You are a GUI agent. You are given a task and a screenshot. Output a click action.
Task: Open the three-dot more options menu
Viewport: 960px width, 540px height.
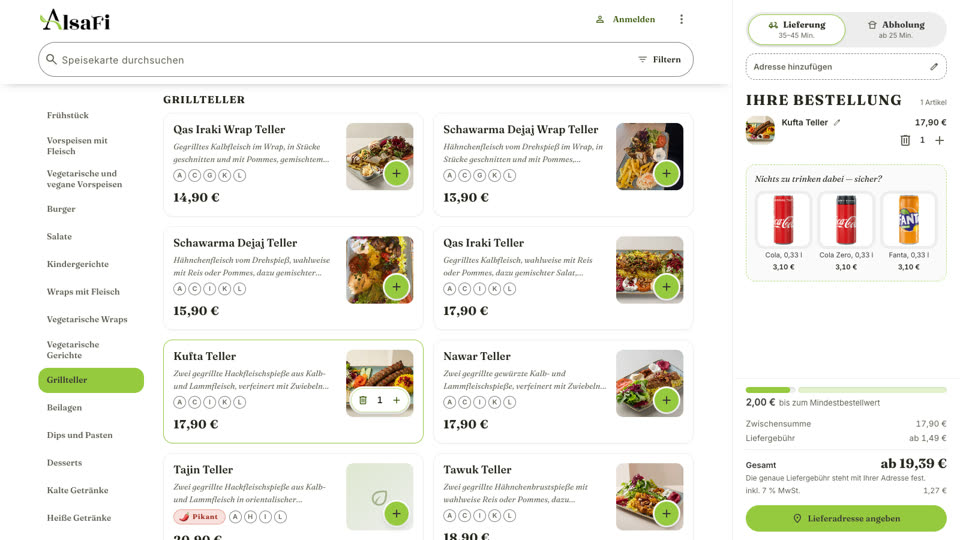click(x=681, y=20)
